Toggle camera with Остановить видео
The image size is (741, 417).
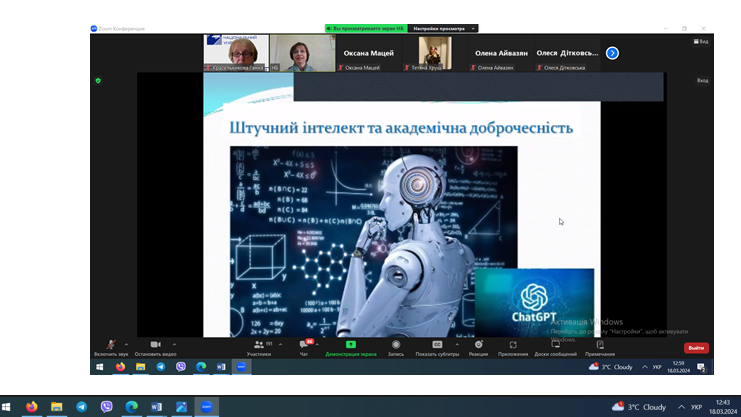[x=155, y=345]
